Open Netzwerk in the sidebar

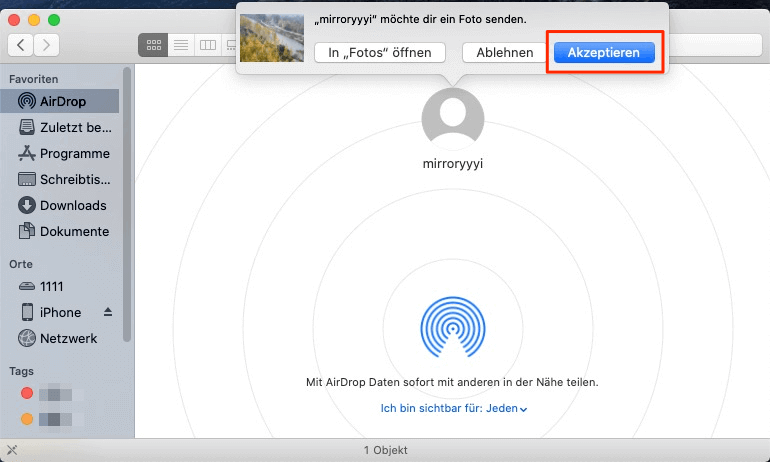(x=59, y=338)
